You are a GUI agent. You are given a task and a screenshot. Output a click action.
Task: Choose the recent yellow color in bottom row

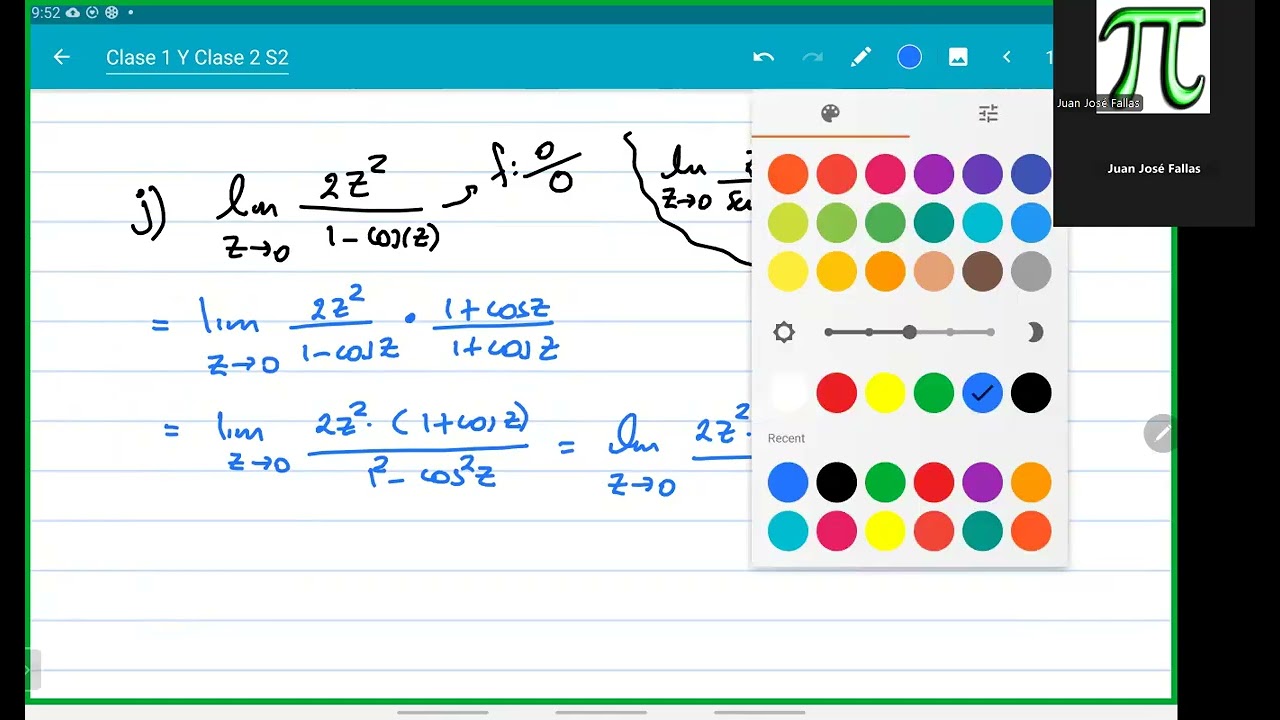pos(885,531)
